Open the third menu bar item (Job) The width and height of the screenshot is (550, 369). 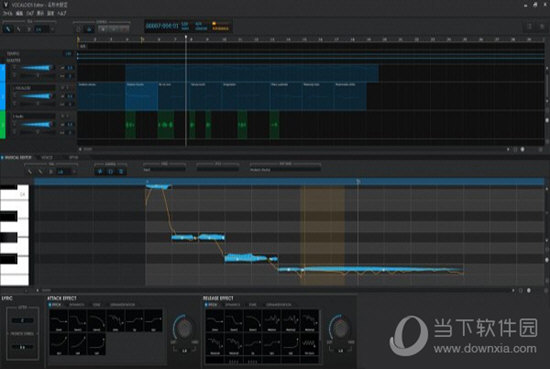(x=30, y=13)
